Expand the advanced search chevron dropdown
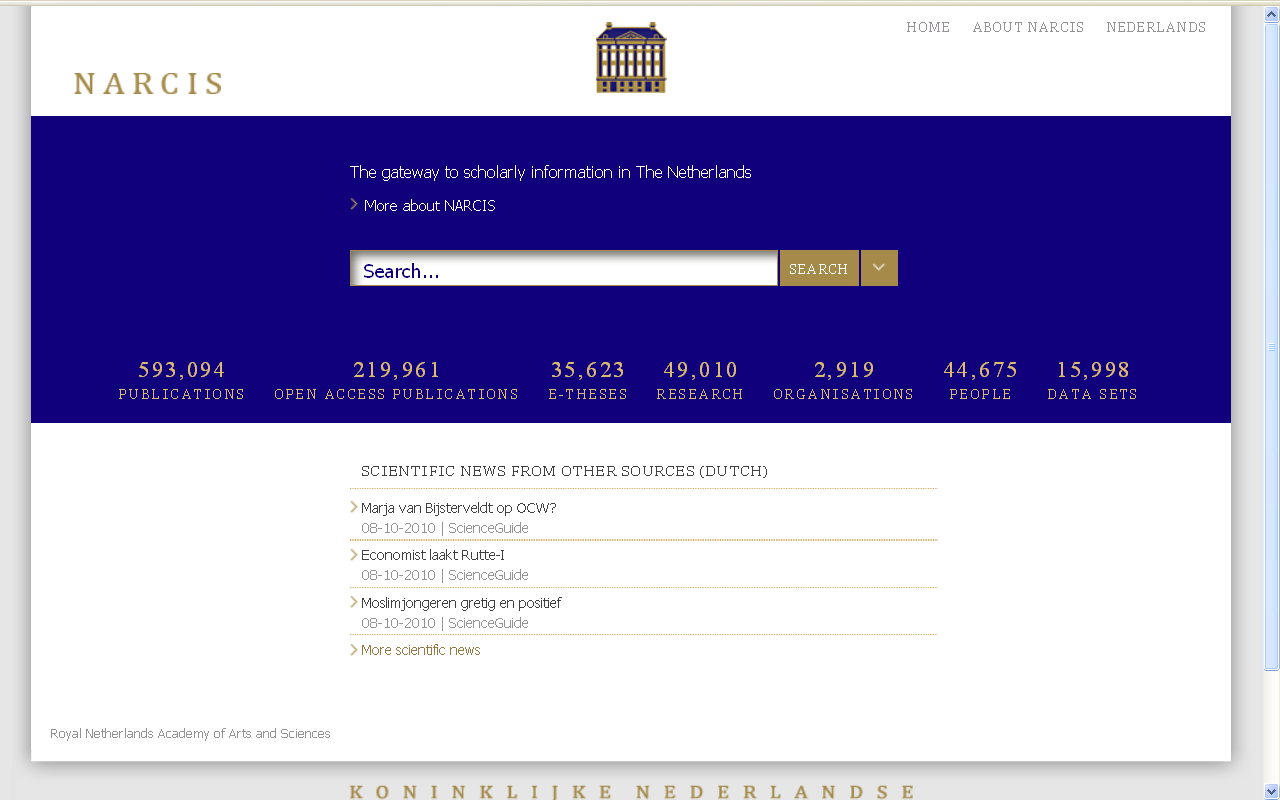The width and height of the screenshot is (1280, 800). pos(879,268)
